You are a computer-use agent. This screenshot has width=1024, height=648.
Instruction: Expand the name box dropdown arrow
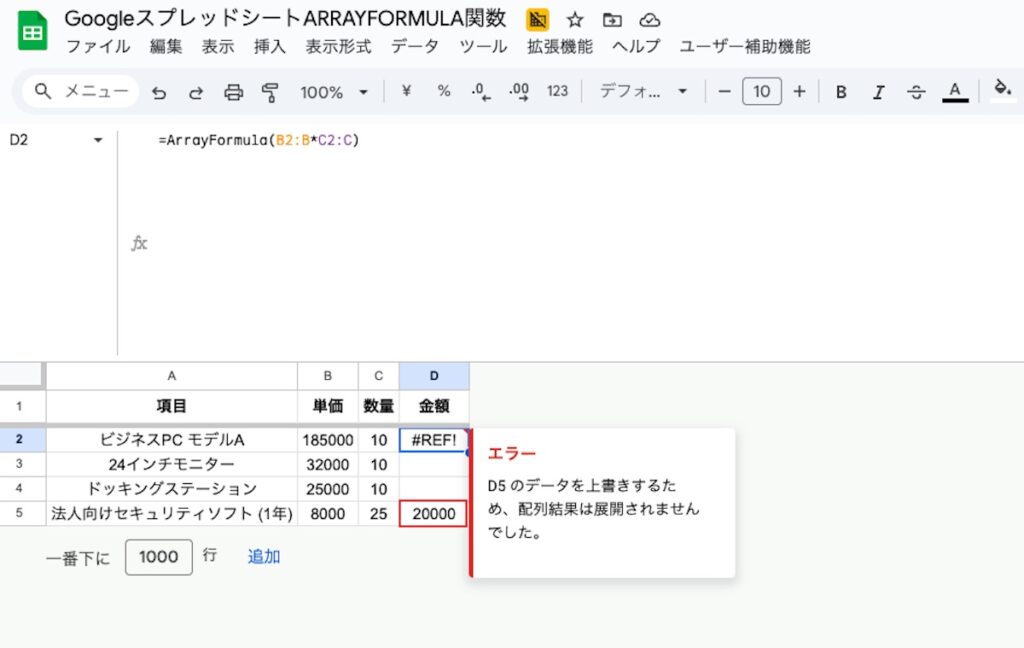point(98,140)
